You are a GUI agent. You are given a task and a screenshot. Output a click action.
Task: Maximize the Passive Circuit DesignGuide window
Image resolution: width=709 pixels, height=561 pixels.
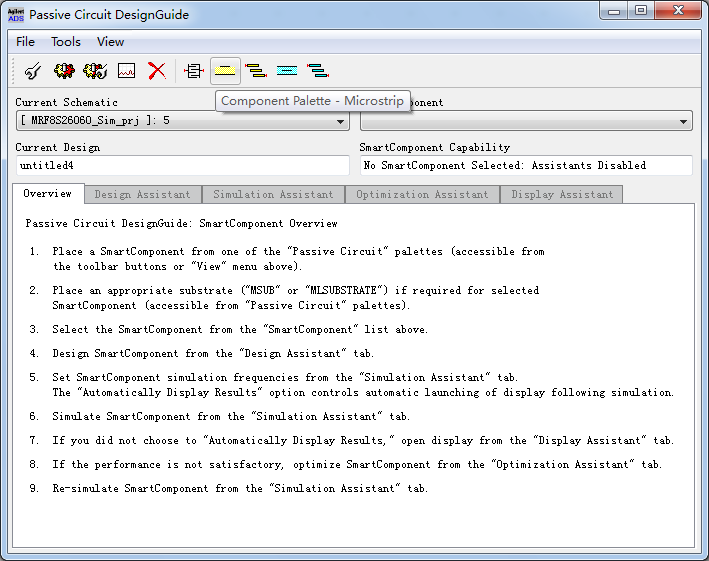click(641, 11)
